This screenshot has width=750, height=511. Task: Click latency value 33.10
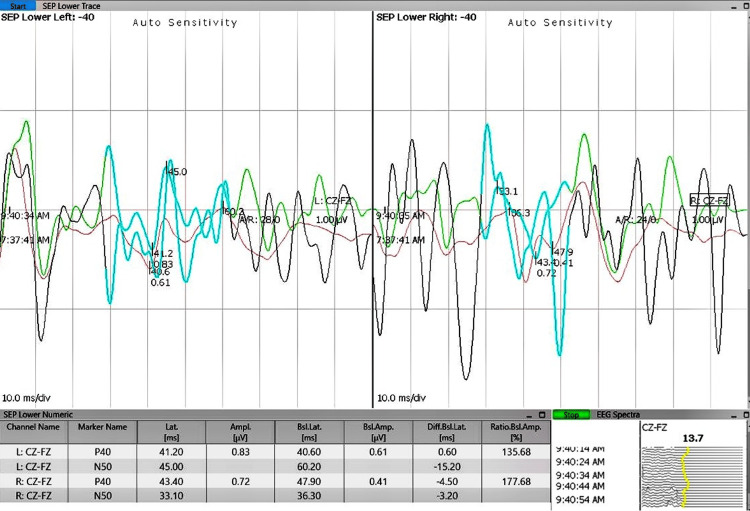(171, 496)
